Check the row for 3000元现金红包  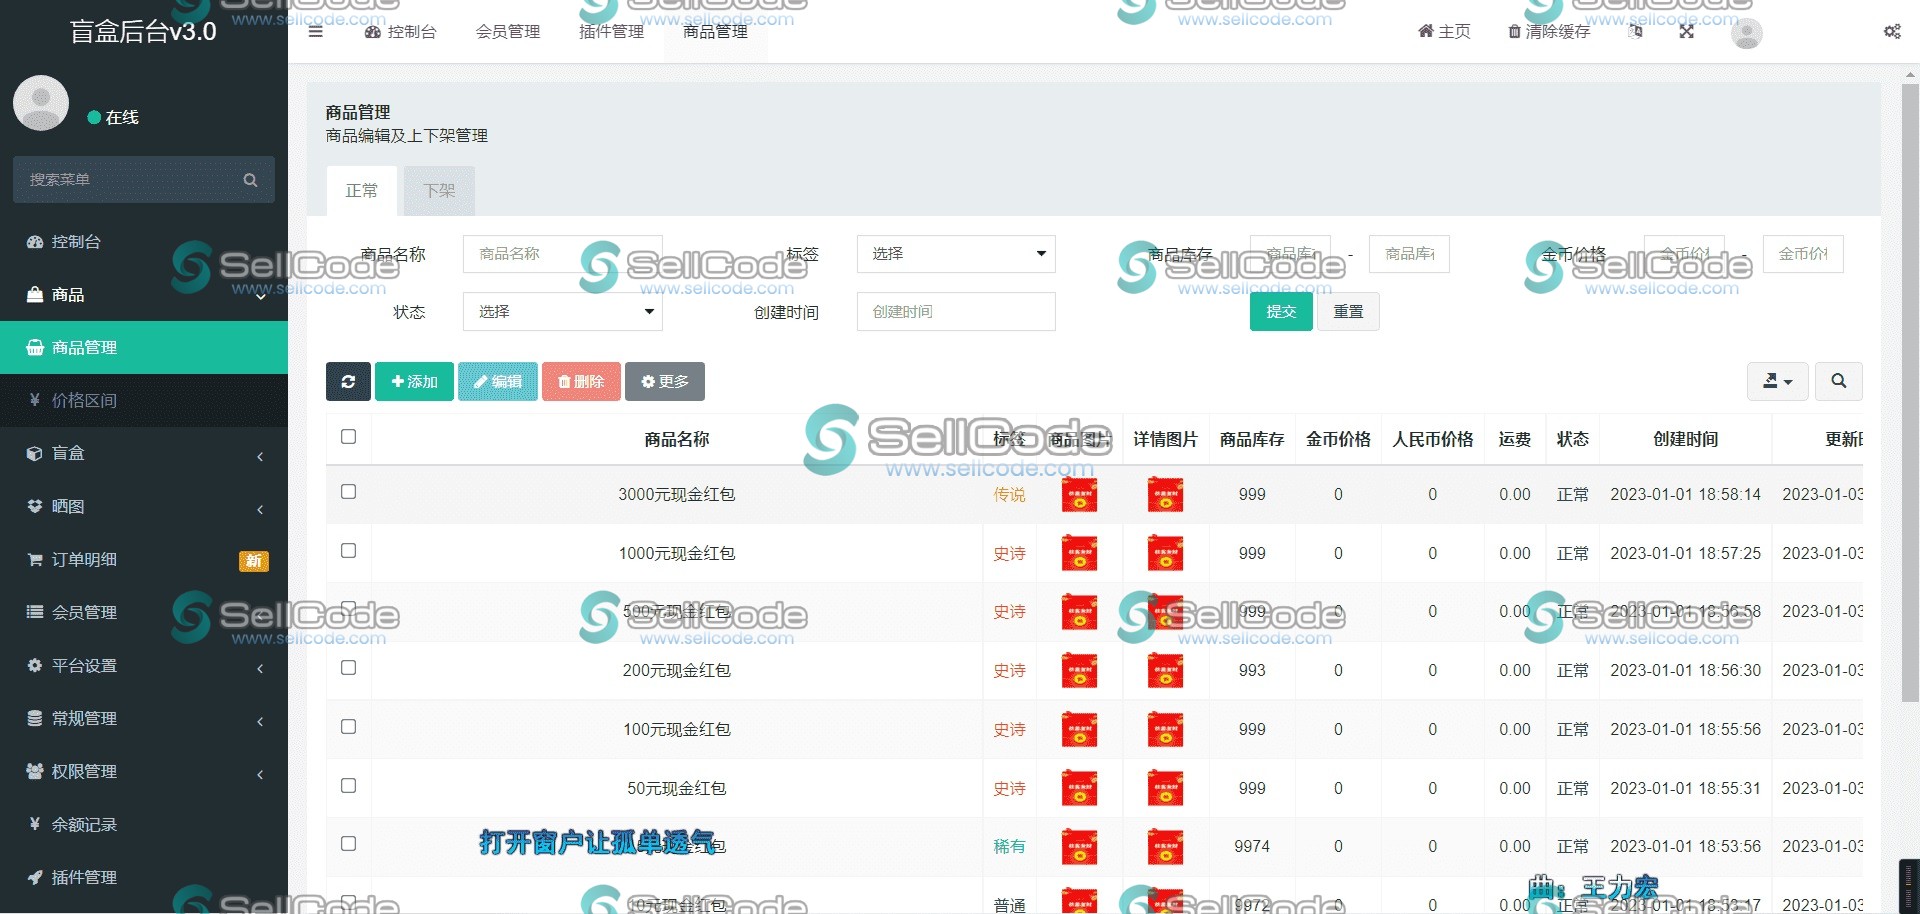(x=348, y=492)
